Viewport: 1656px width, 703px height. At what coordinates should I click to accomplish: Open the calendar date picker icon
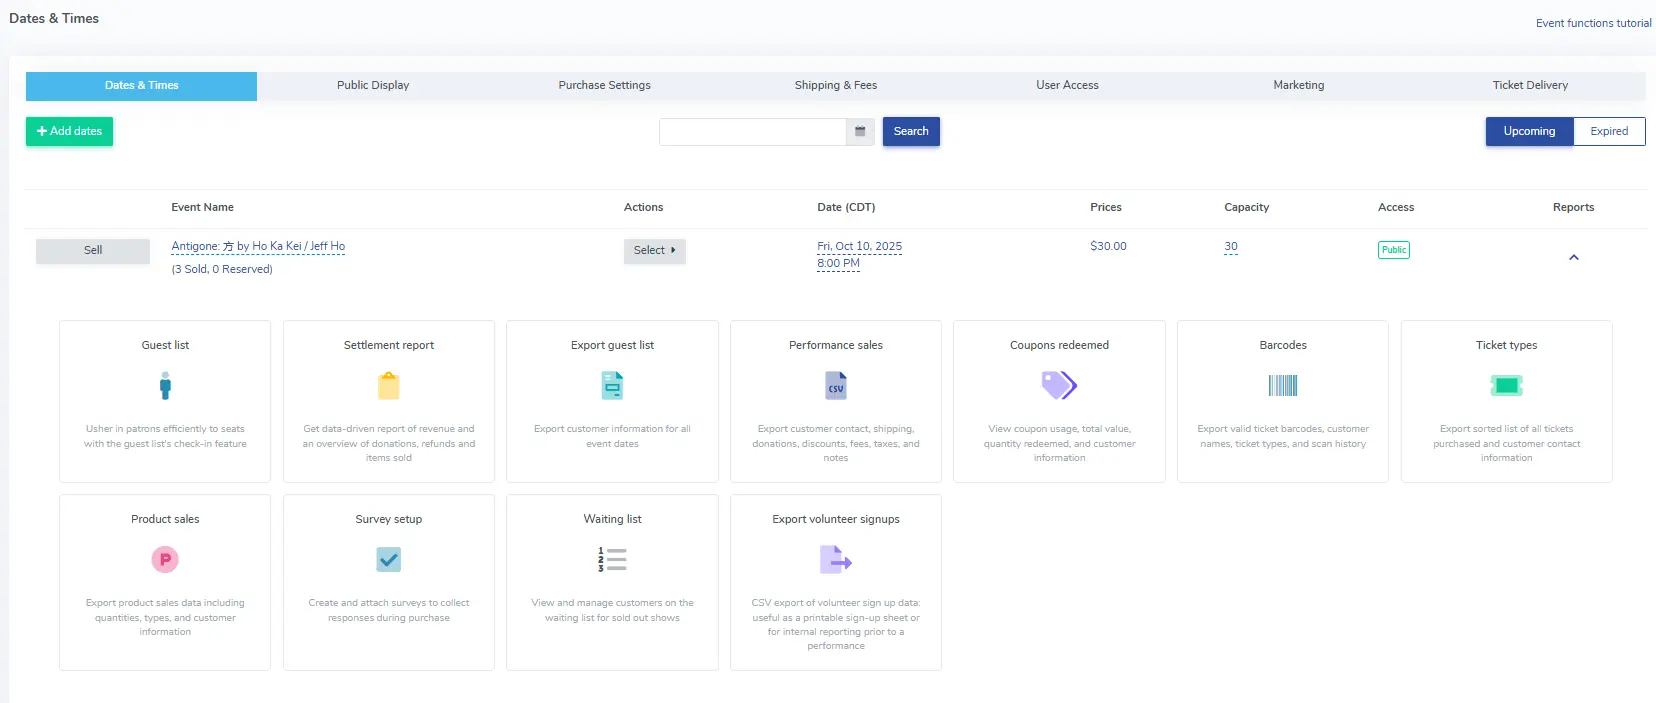[x=860, y=132]
